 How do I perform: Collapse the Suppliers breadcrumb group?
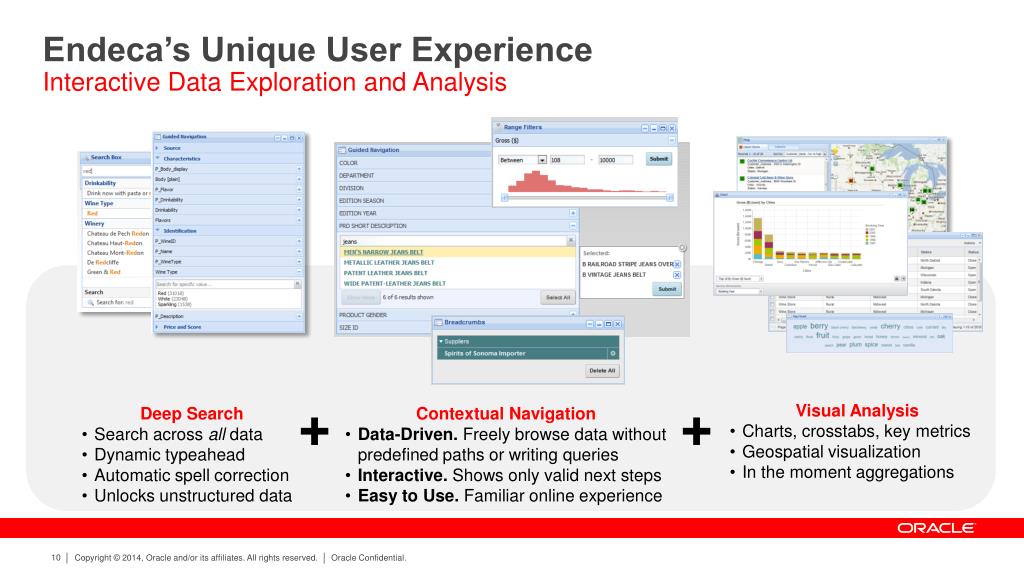click(441, 342)
